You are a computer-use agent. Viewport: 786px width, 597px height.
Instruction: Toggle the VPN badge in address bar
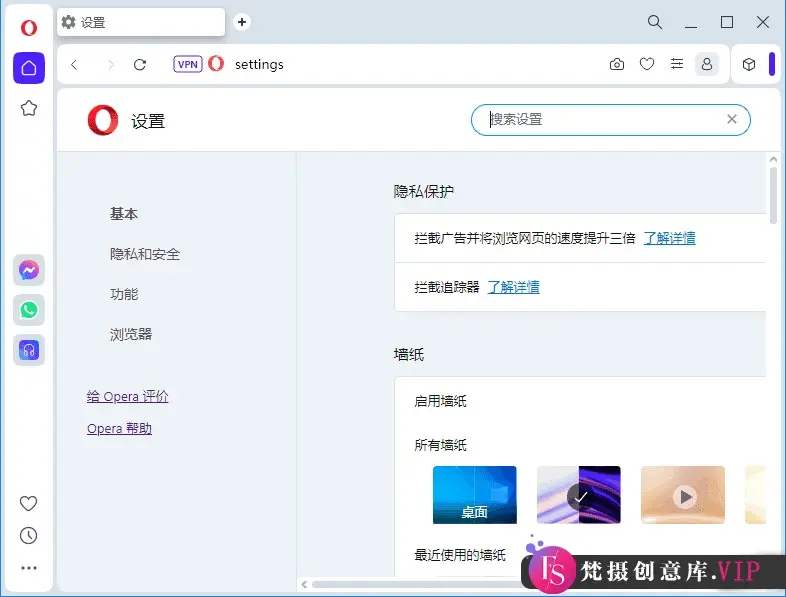[x=187, y=64]
